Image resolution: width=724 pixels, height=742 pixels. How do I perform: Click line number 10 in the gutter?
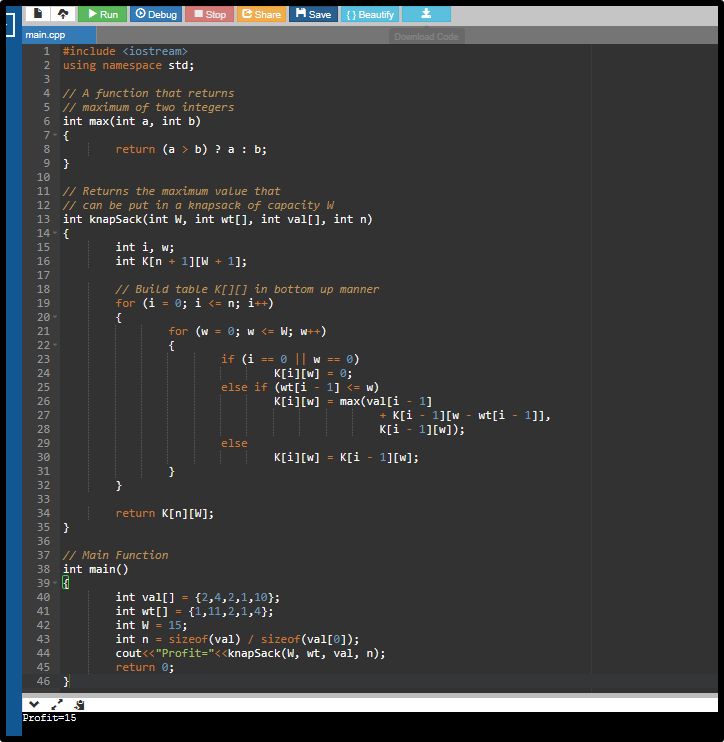(x=44, y=177)
